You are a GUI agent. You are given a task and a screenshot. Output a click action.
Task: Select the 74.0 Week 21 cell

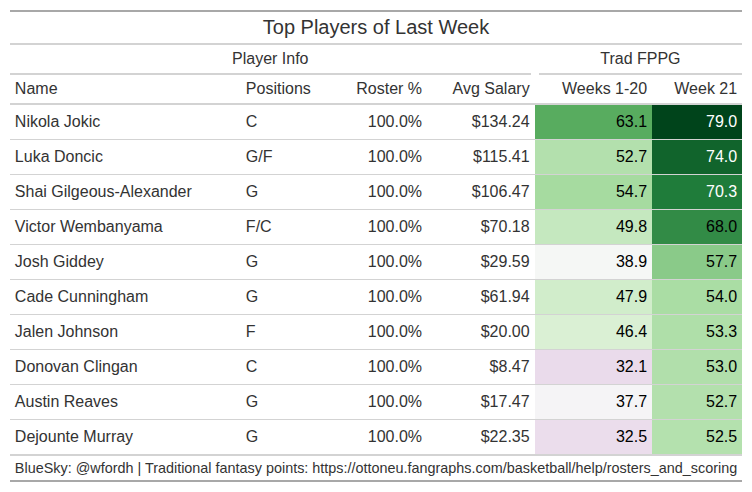[x=696, y=157]
